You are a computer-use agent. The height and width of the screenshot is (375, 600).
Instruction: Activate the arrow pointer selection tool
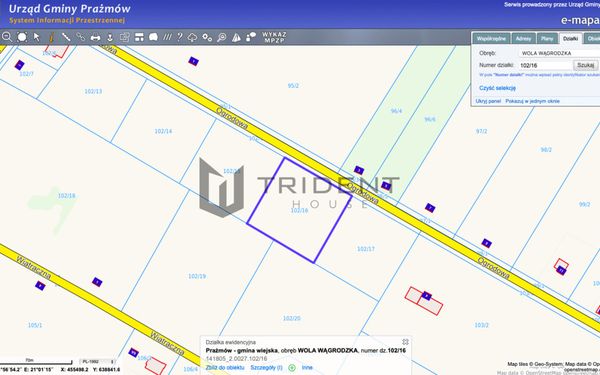(37, 37)
